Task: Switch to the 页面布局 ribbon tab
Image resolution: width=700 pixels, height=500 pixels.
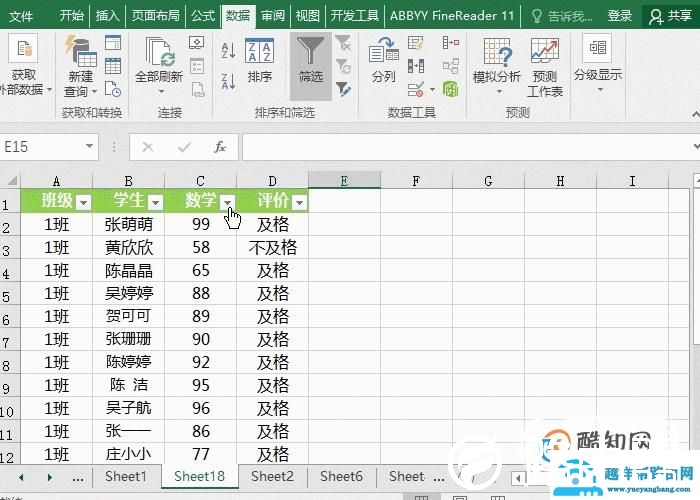Action: tap(155, 16)
